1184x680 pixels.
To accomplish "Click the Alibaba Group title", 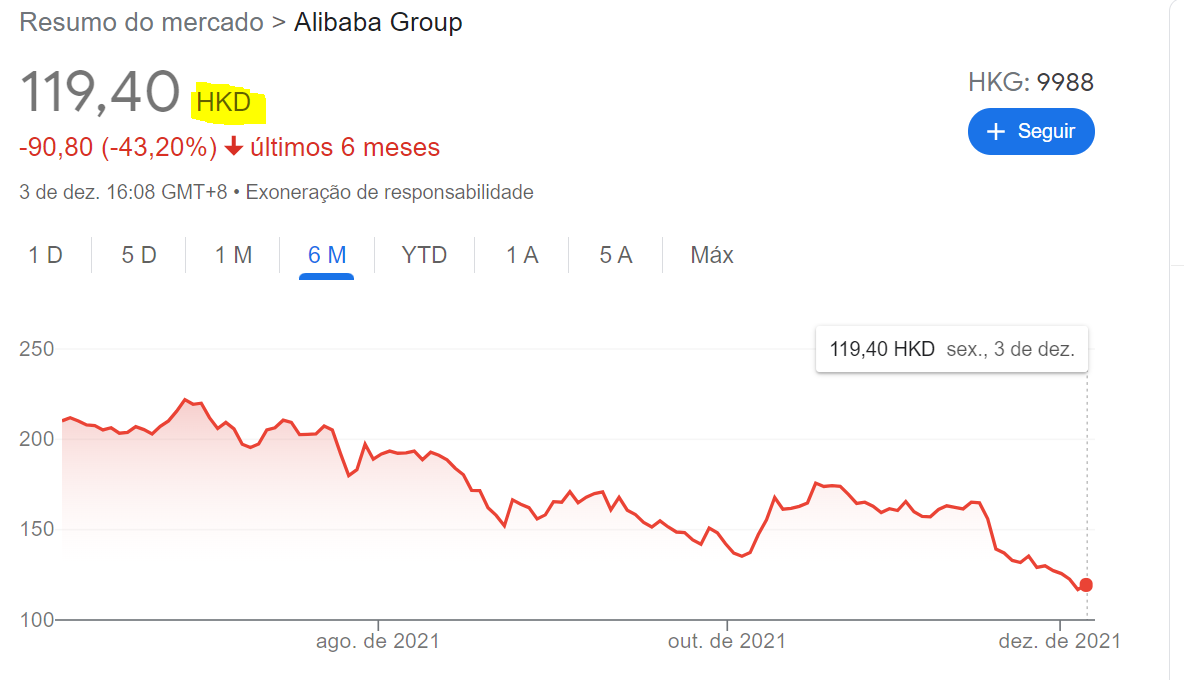I will point(378,22).
